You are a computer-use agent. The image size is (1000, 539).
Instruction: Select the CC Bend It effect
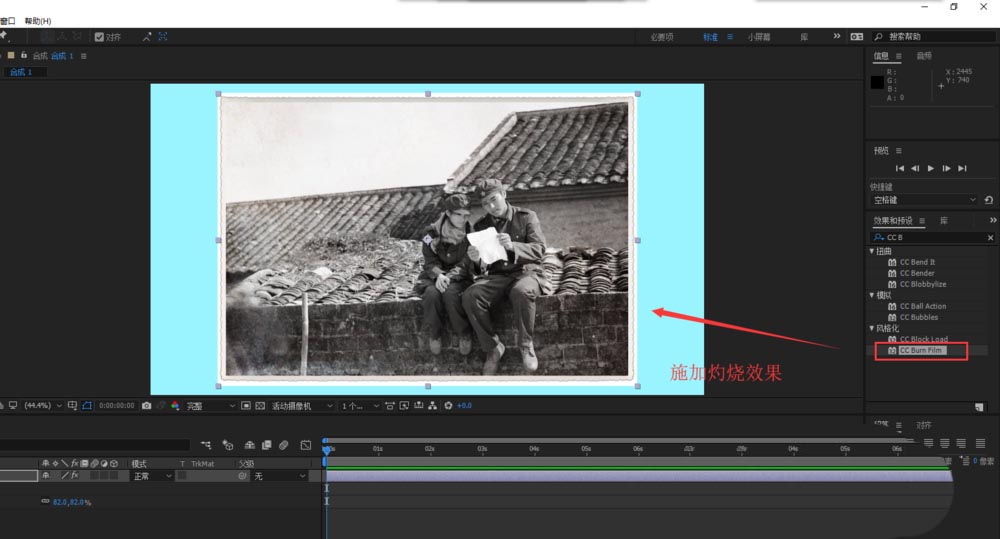(917, 262)
